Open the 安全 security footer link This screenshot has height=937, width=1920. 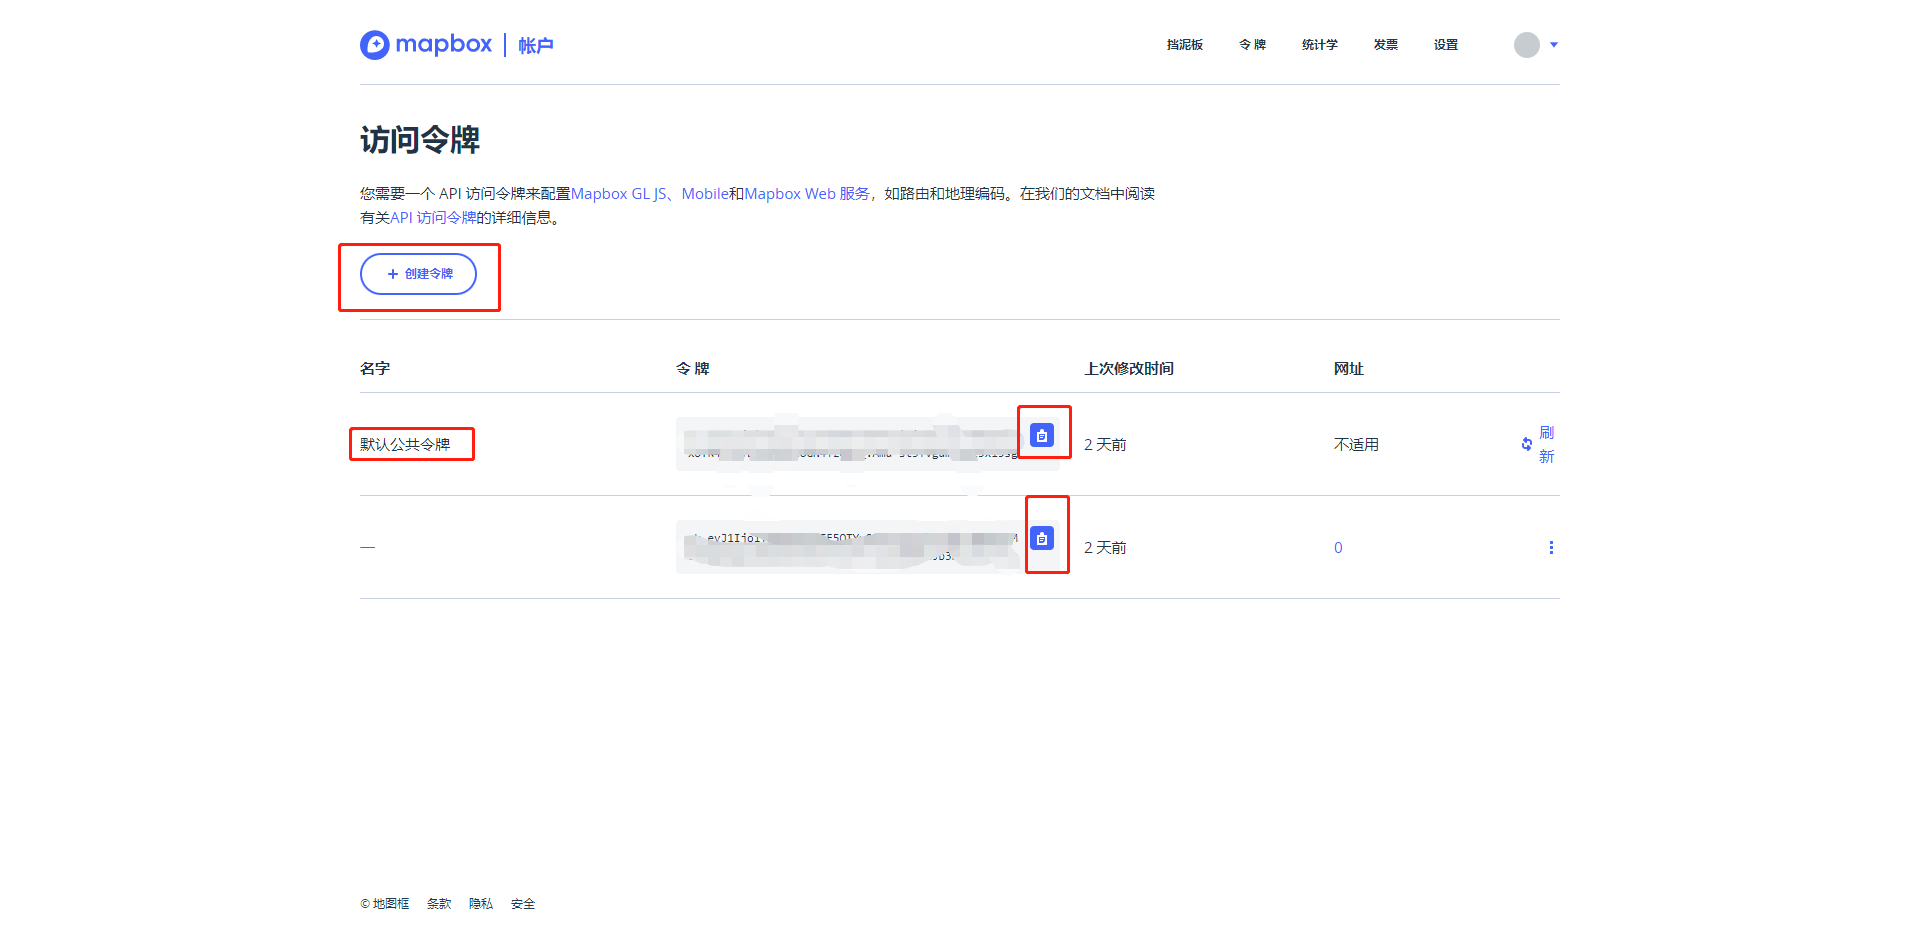coord(523,904)
